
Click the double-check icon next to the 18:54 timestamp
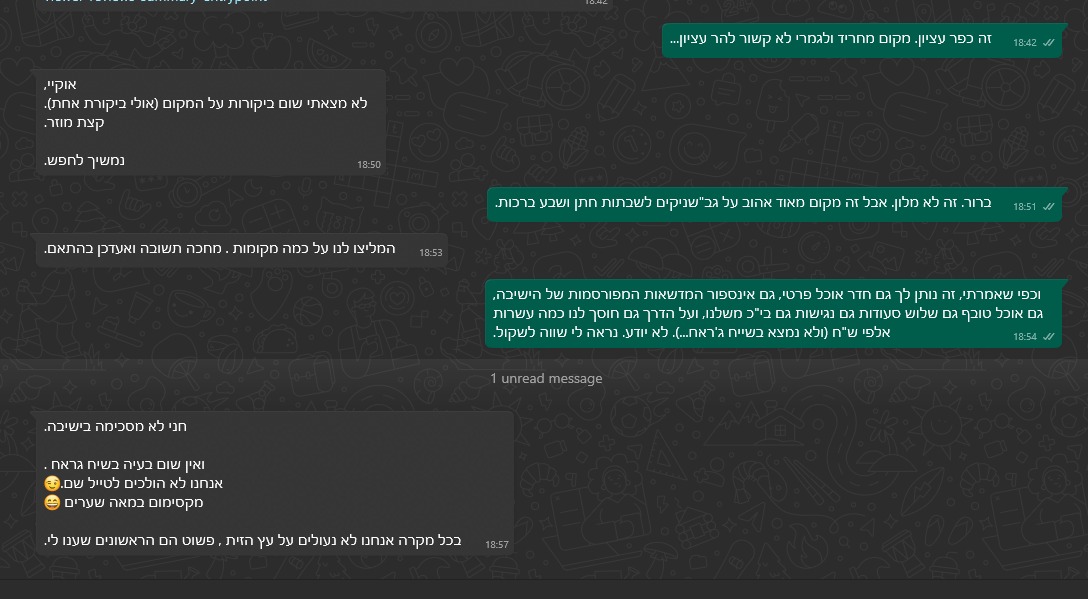coord(1048,337)
